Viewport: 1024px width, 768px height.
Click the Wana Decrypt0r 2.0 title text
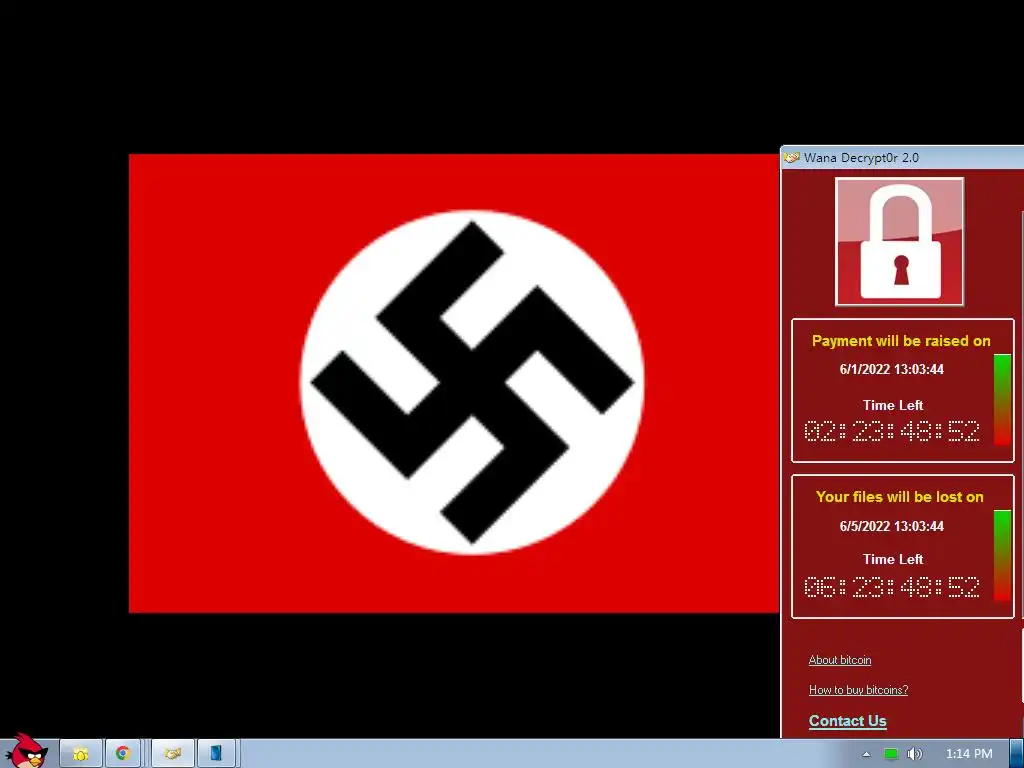861,157
